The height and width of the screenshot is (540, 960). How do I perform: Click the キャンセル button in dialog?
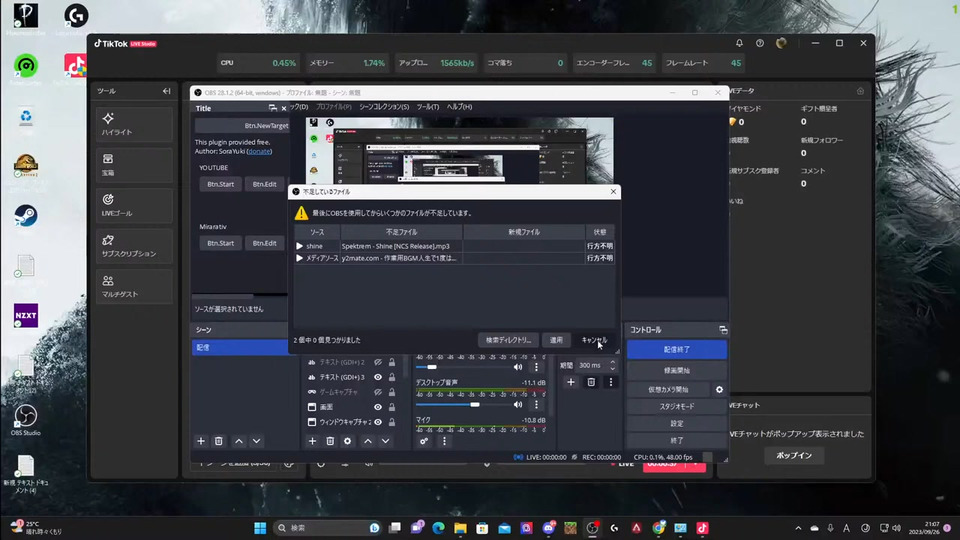(594, 340)
